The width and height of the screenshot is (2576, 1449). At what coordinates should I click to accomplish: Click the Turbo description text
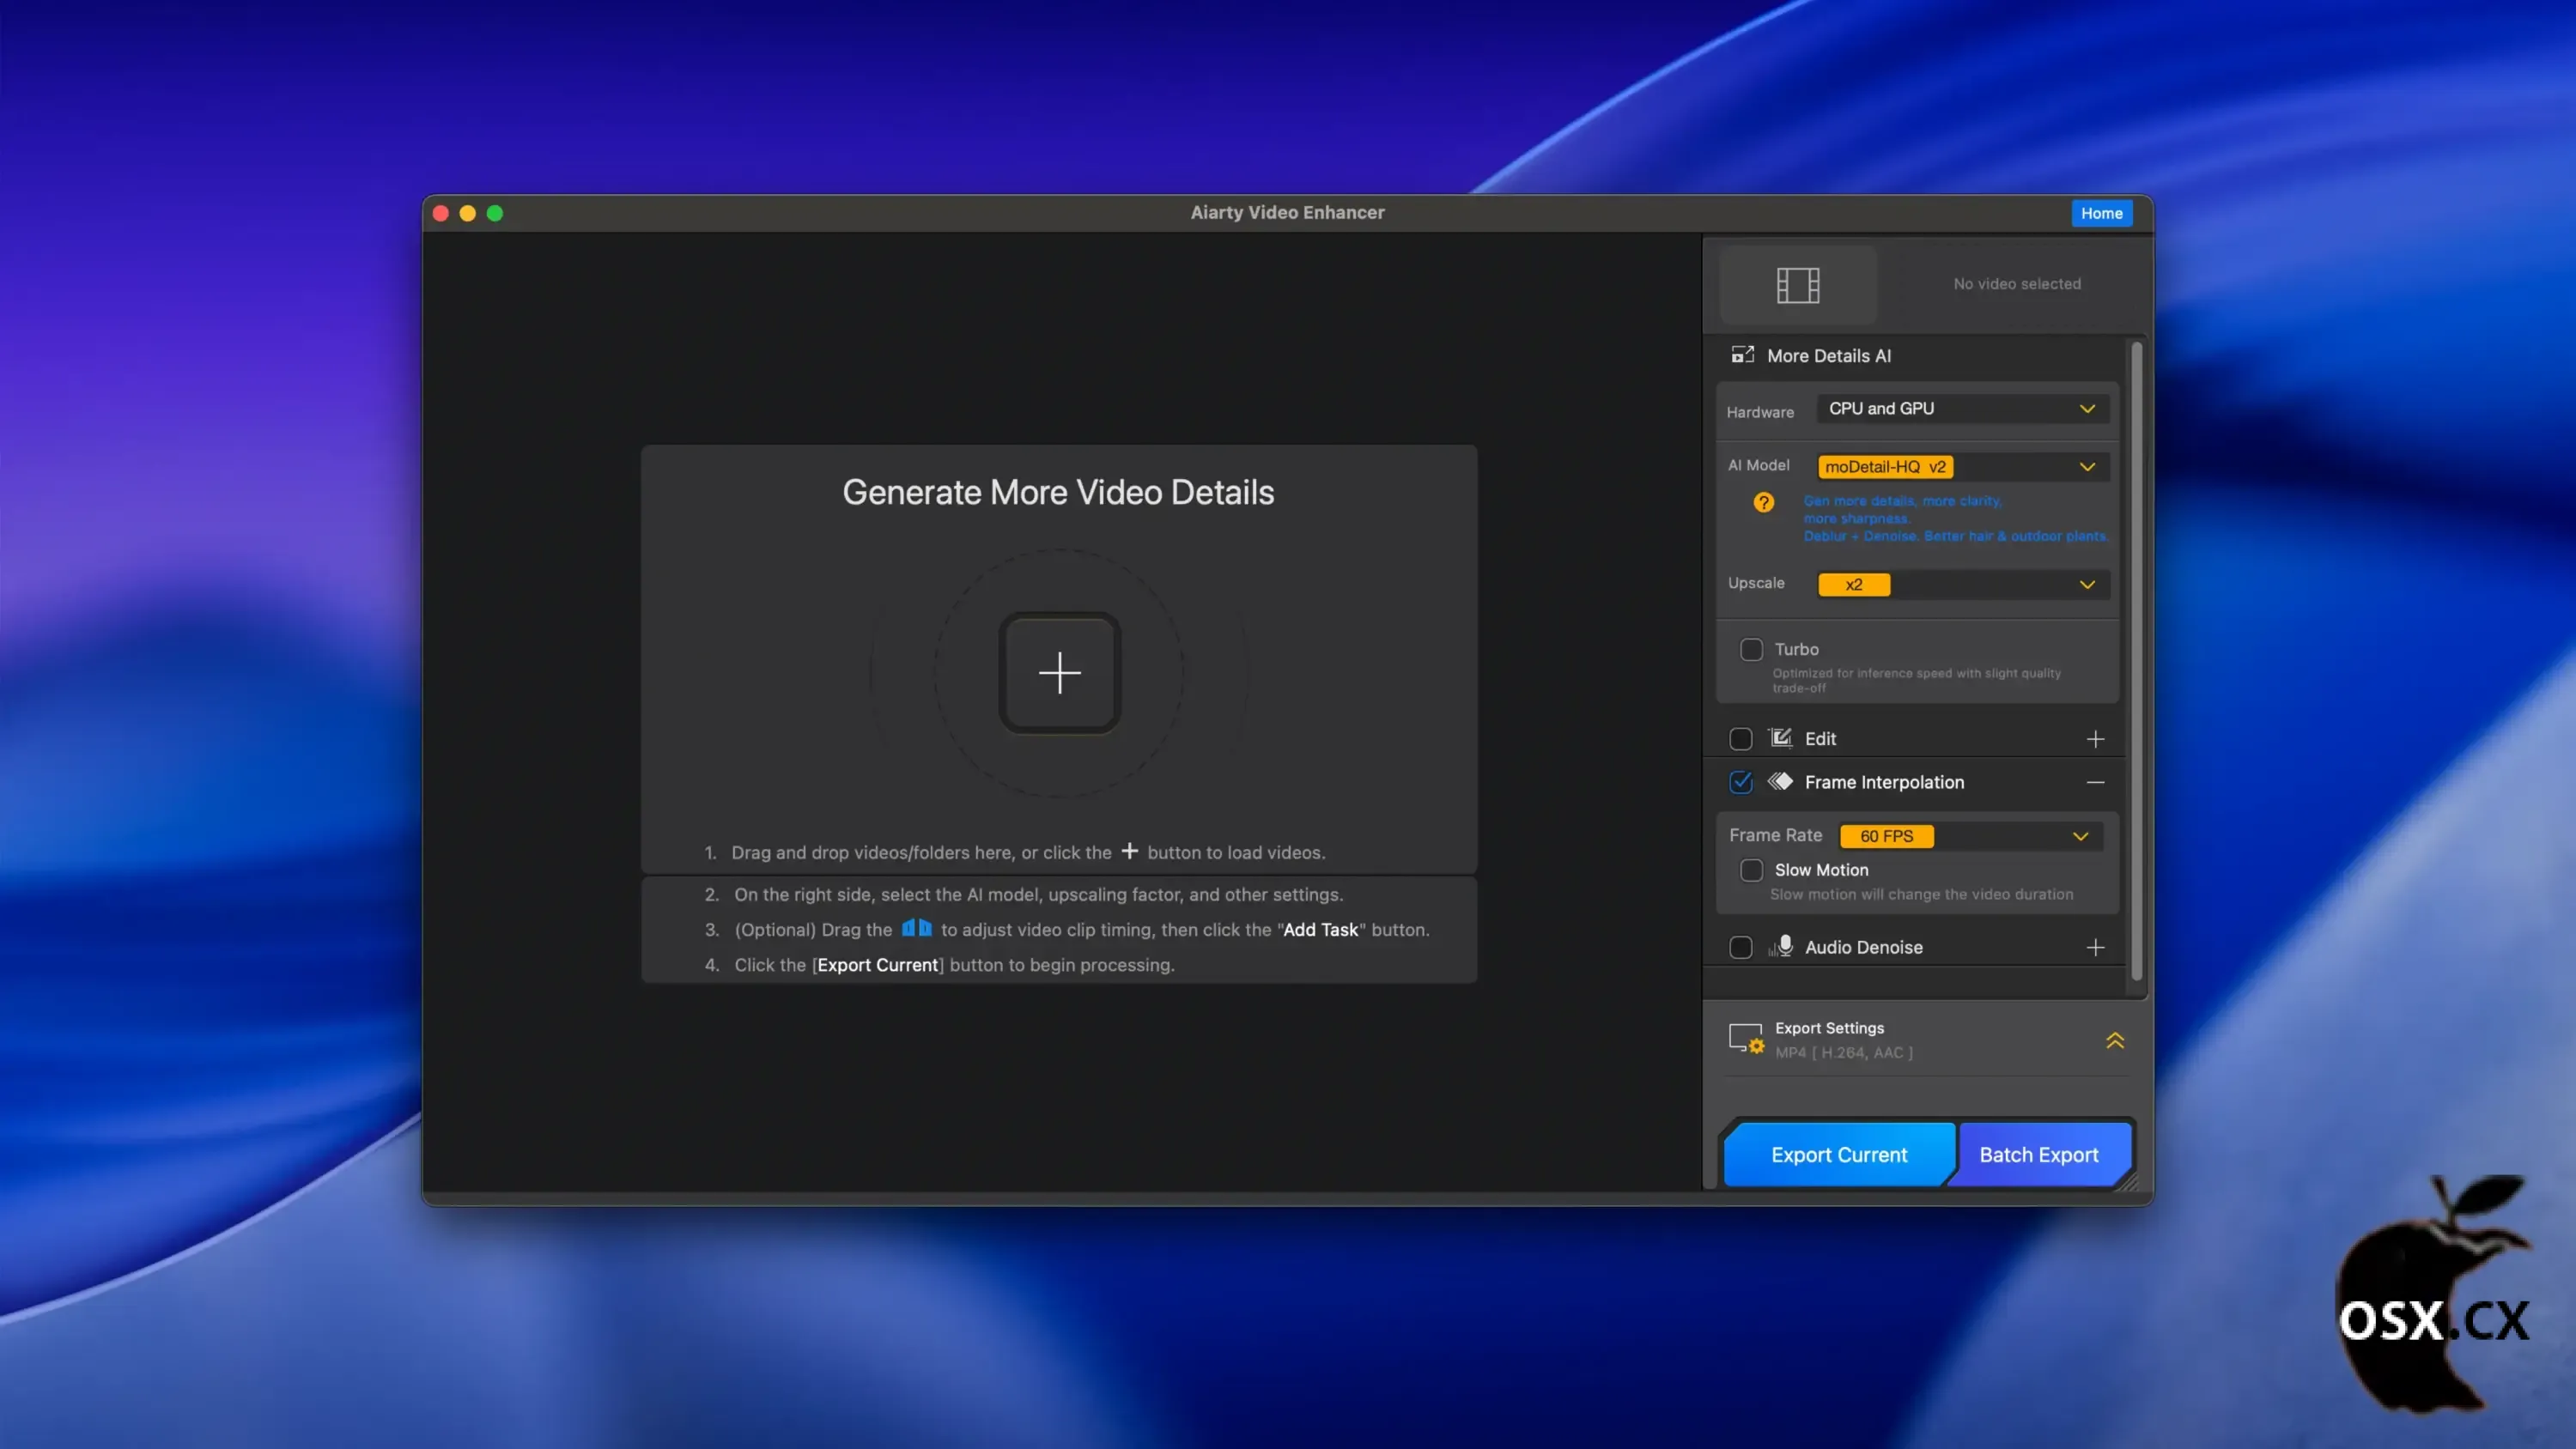pyautogui.click(x=1916, y=680)
